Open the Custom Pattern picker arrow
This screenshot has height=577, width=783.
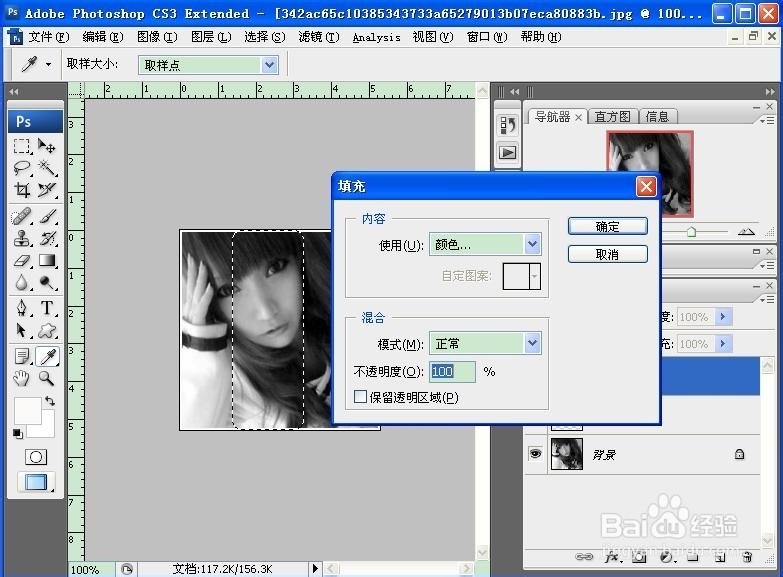[x=535, y=276]
